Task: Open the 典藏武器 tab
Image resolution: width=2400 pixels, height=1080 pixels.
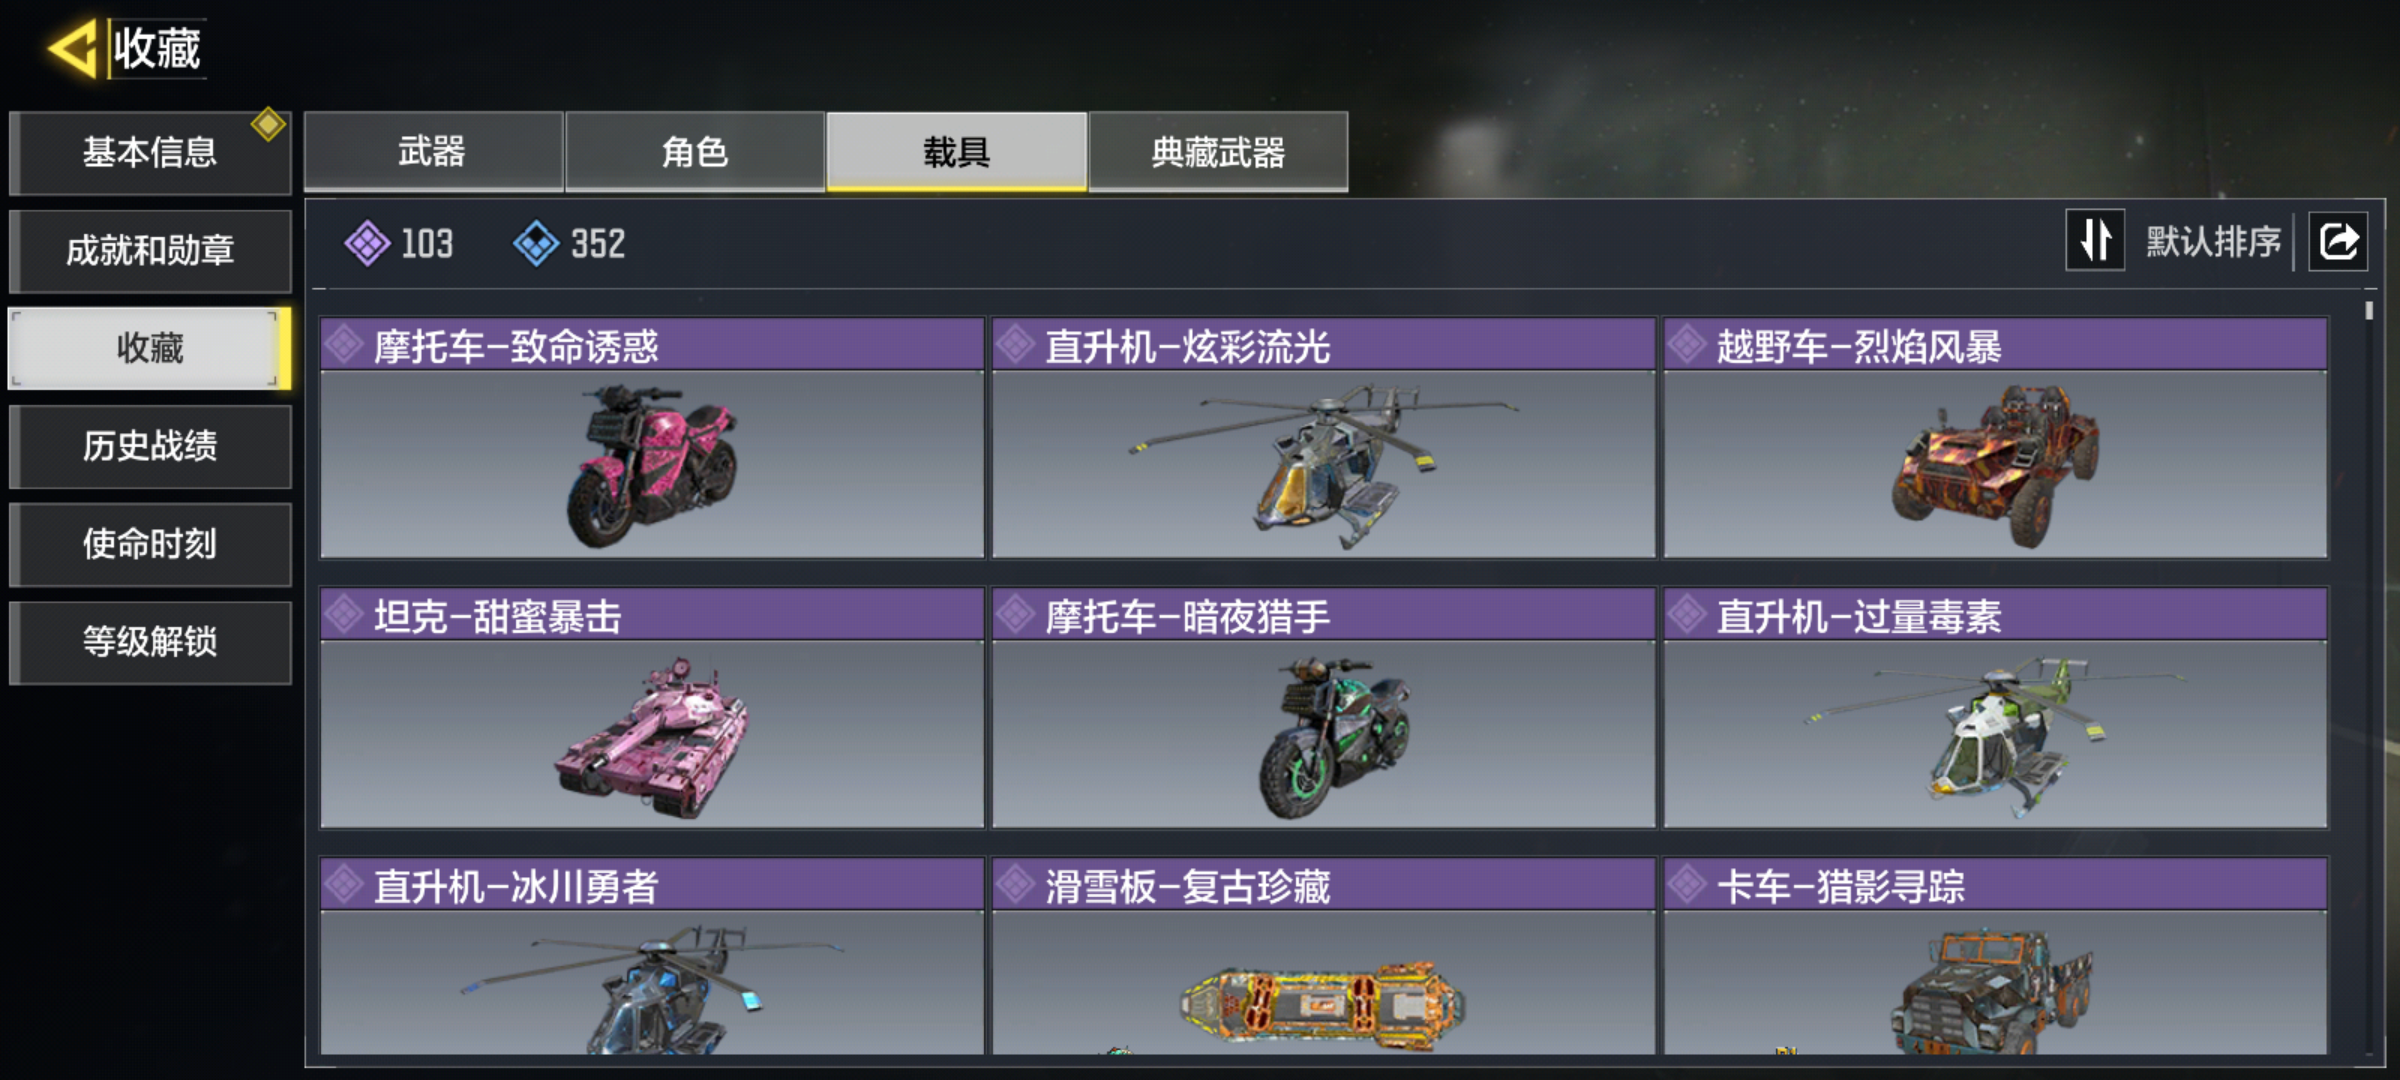Action: [x=1218, y=152]
